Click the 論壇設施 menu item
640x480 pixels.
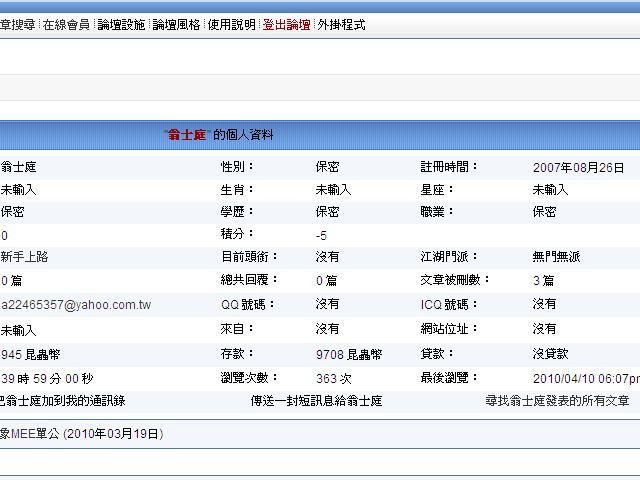click(121, 25)
